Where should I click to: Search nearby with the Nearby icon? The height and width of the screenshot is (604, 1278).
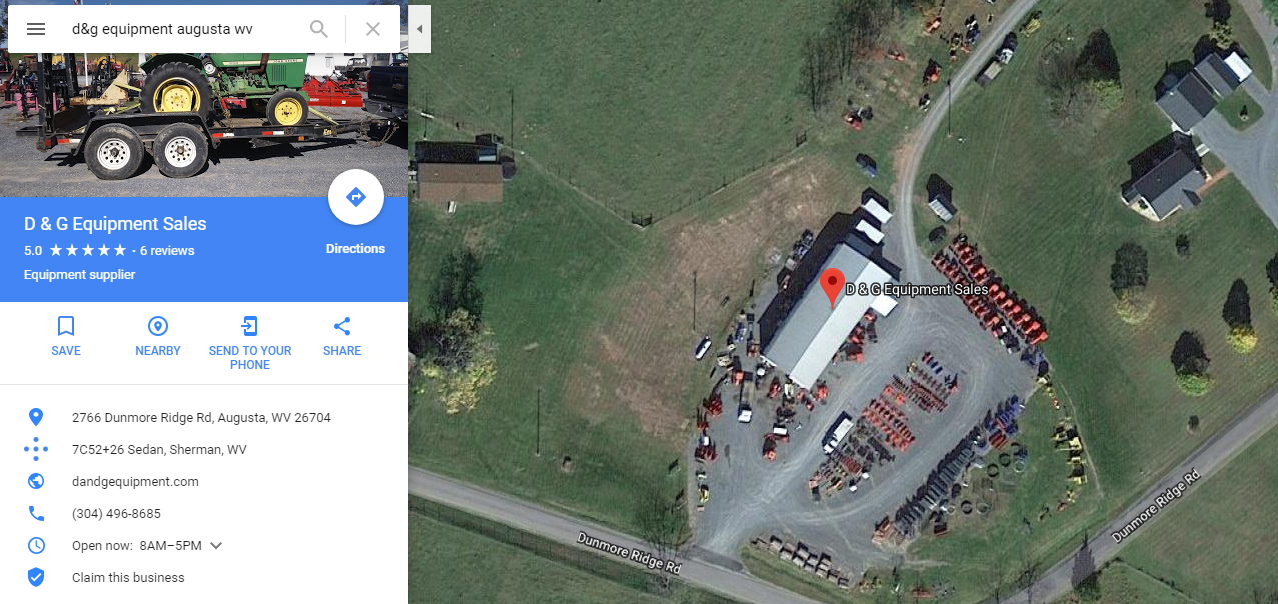pyautogui.click(x=158, y=326)
